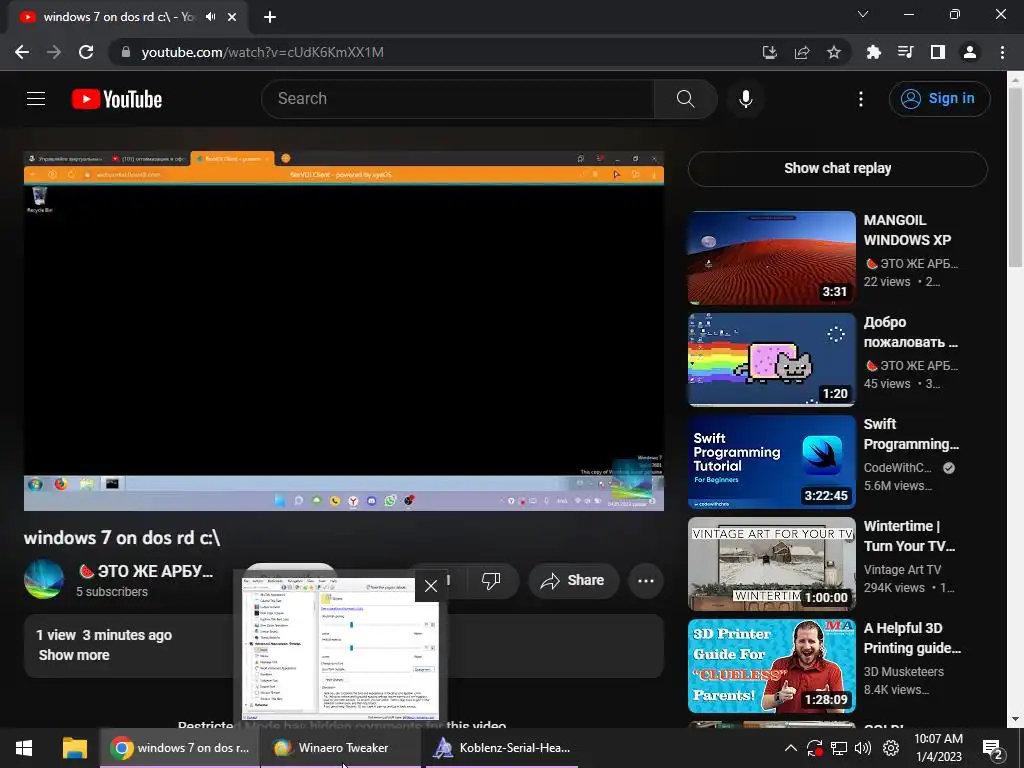Image resolution: width=1024 pixels, height=768 pixels.
Task: Open Swift Programming Tutorial thumbnail
Action: (772, 462)
